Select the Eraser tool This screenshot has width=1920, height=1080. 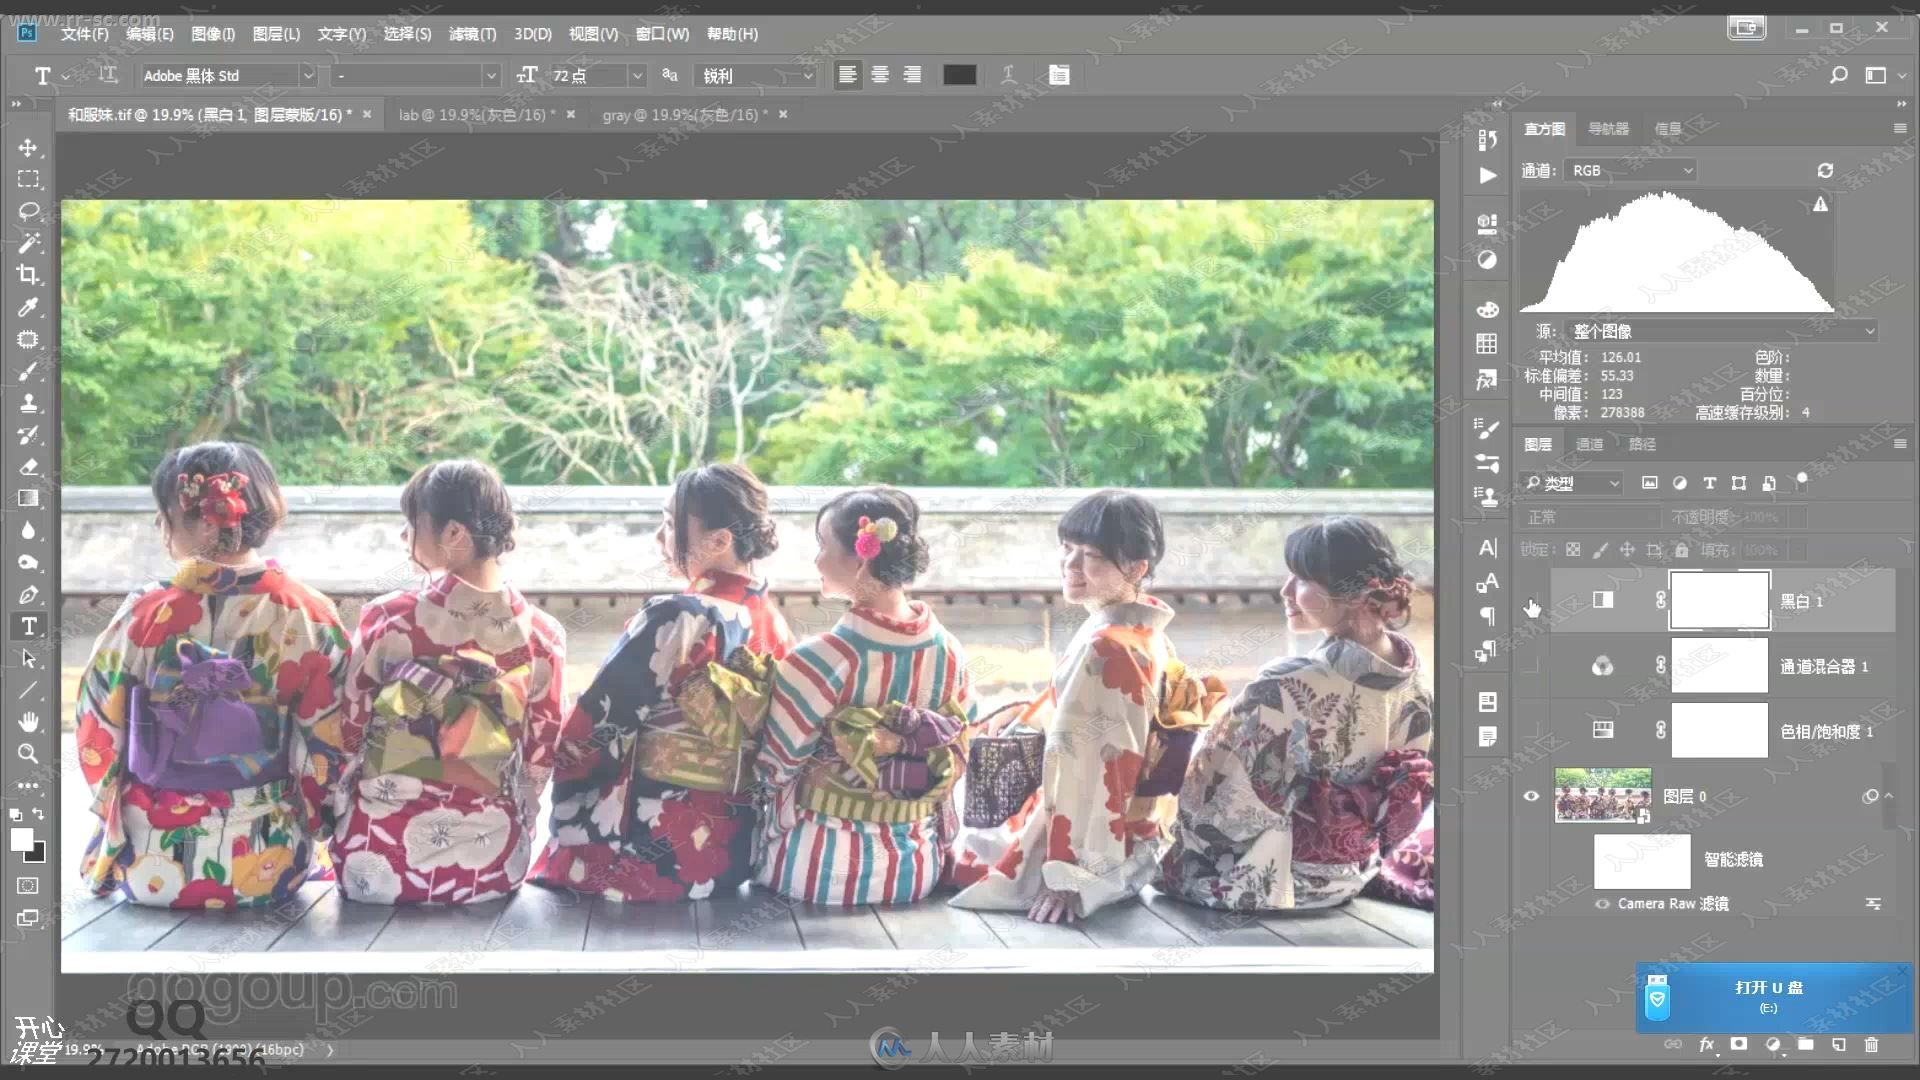tap(28, 467)
